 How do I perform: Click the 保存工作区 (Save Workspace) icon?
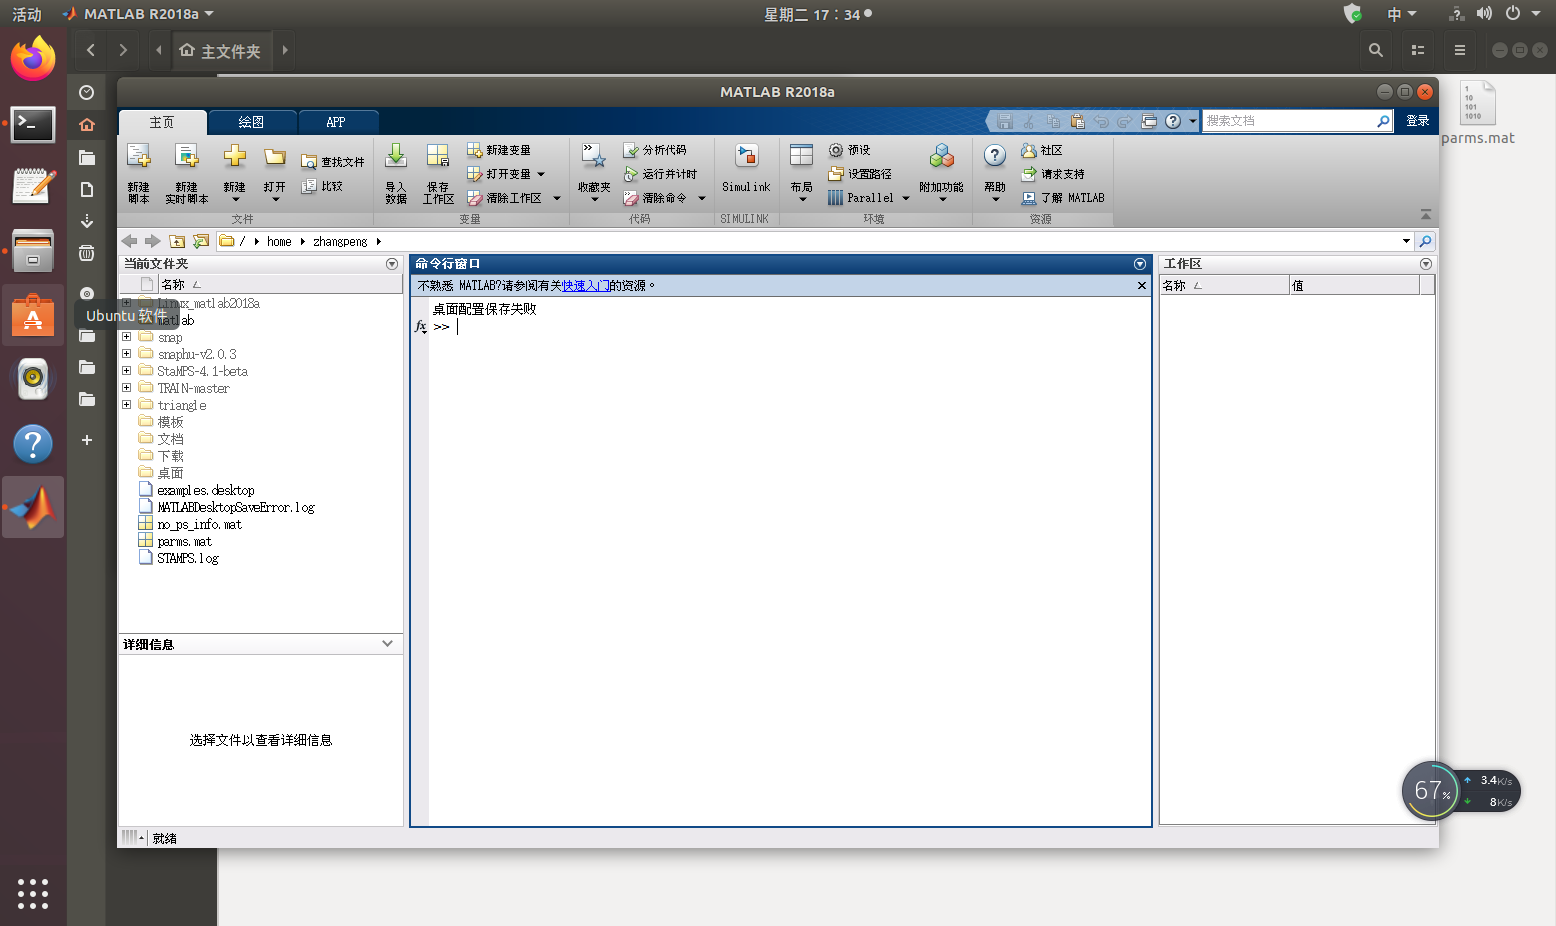pyautogui.click(x=438, y=156)
